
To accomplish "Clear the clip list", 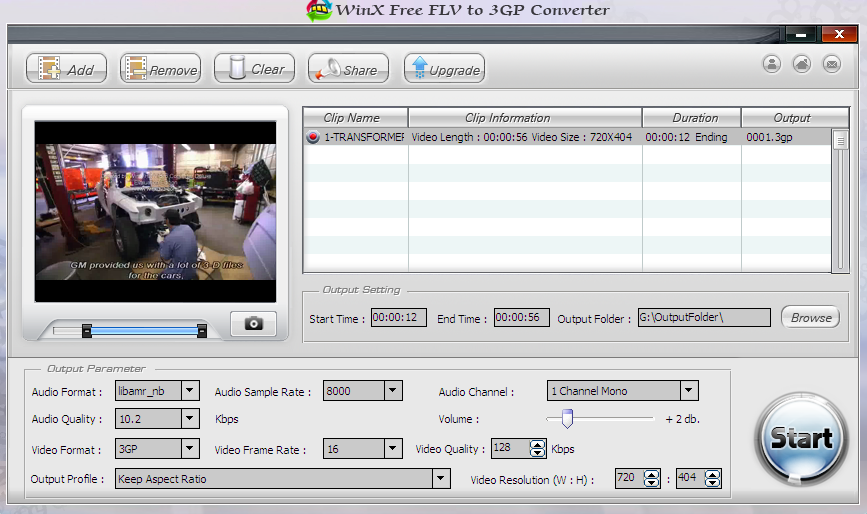I will tap(254, 69).
